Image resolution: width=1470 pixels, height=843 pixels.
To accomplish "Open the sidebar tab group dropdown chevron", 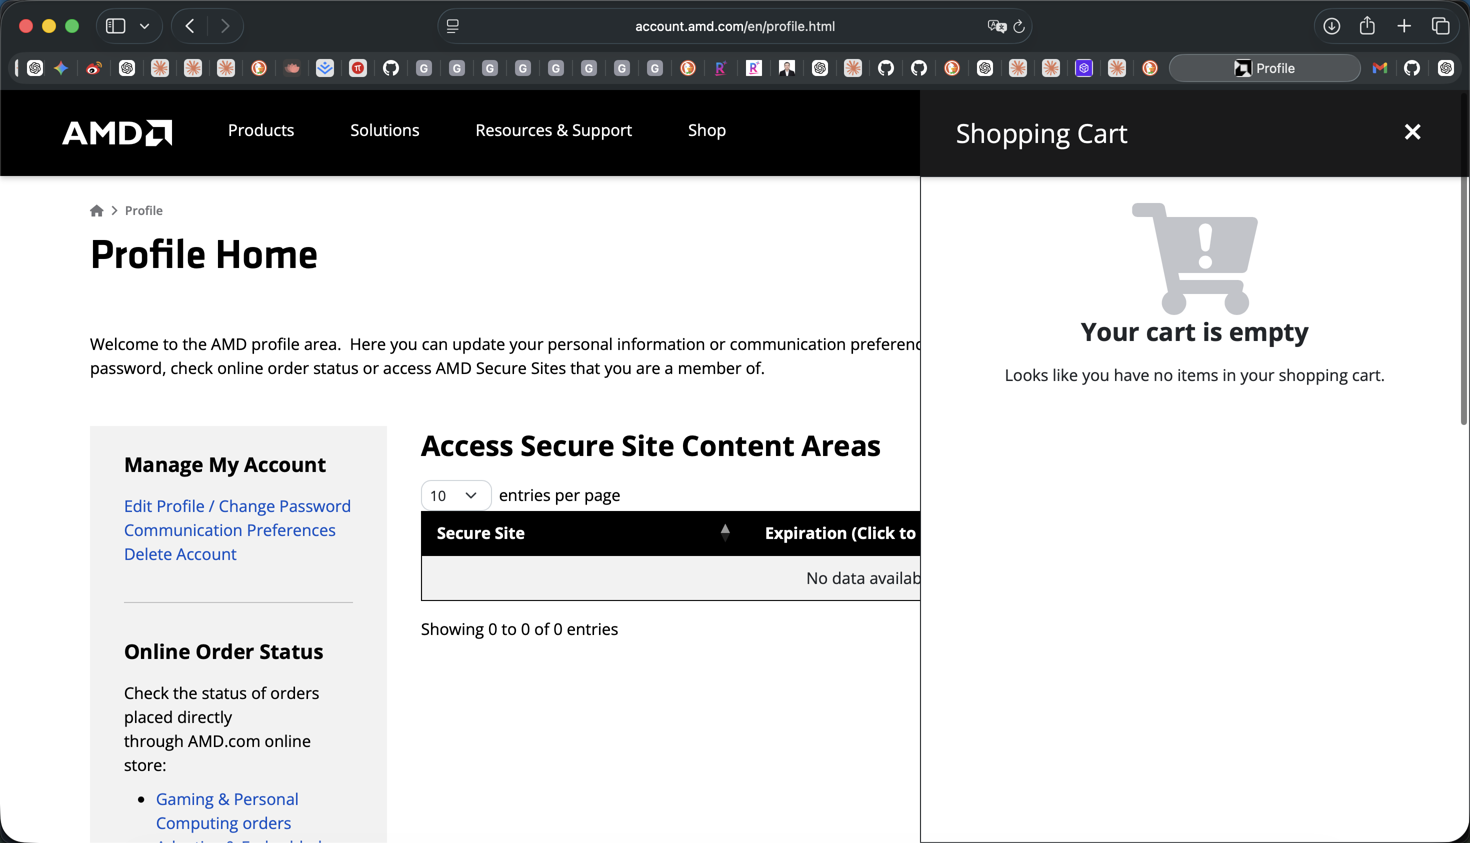I will click(x=145, y=26).
